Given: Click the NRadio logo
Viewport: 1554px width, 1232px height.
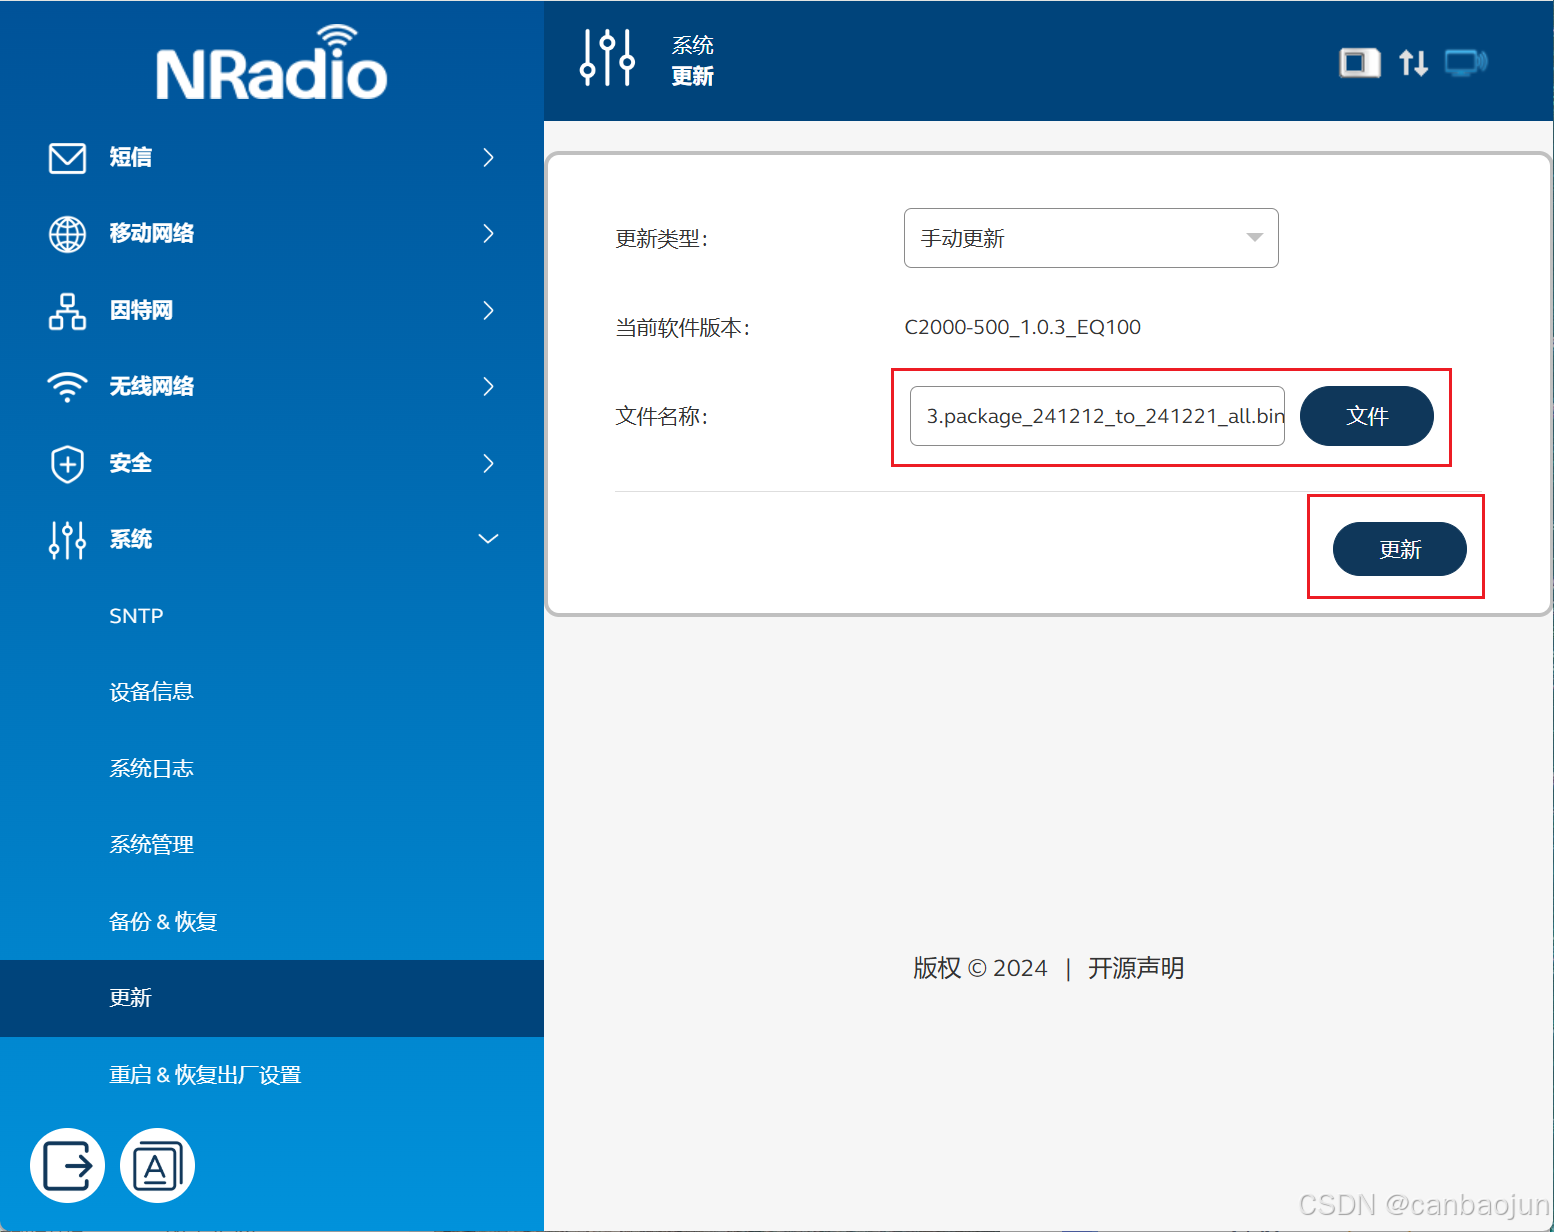Looking at the screenshot, I should [271, 62].
